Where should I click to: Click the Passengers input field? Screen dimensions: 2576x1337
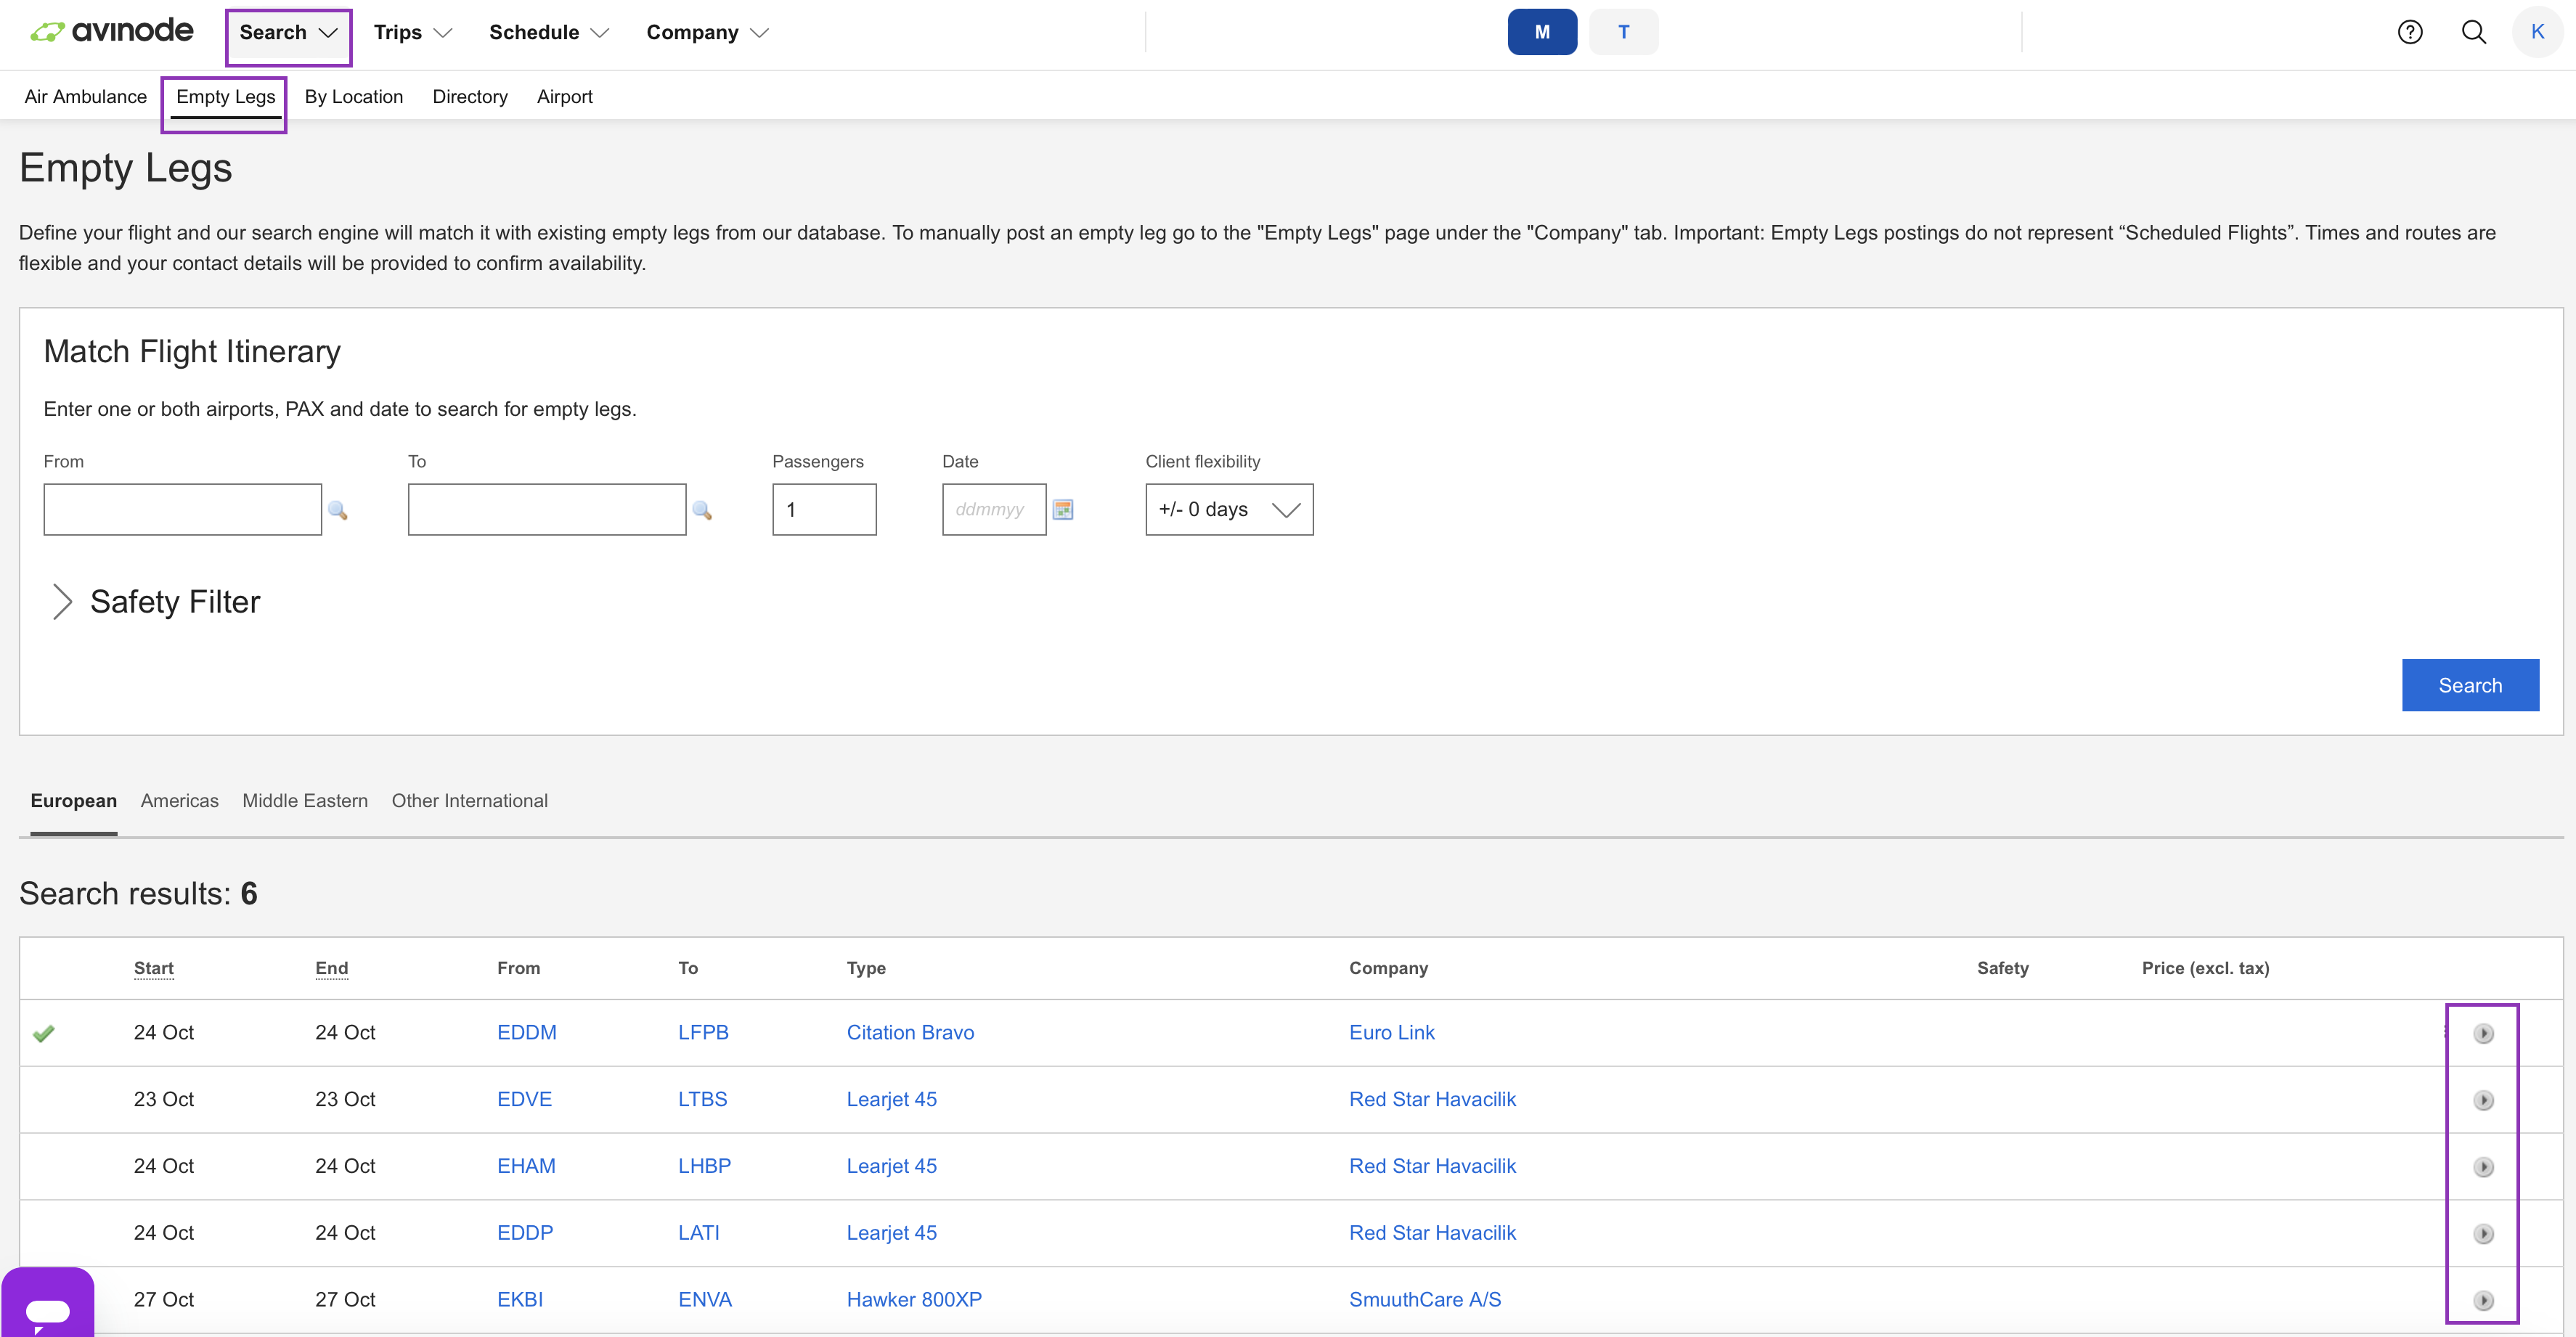[823, 510]
